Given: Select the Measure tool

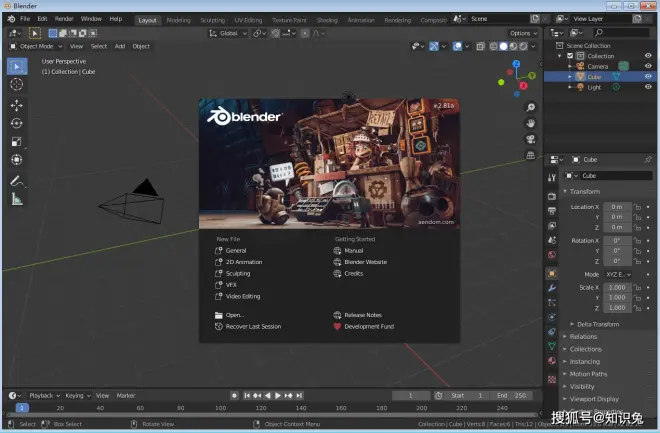Looking at the screenshot, I should tap(17, 199).
